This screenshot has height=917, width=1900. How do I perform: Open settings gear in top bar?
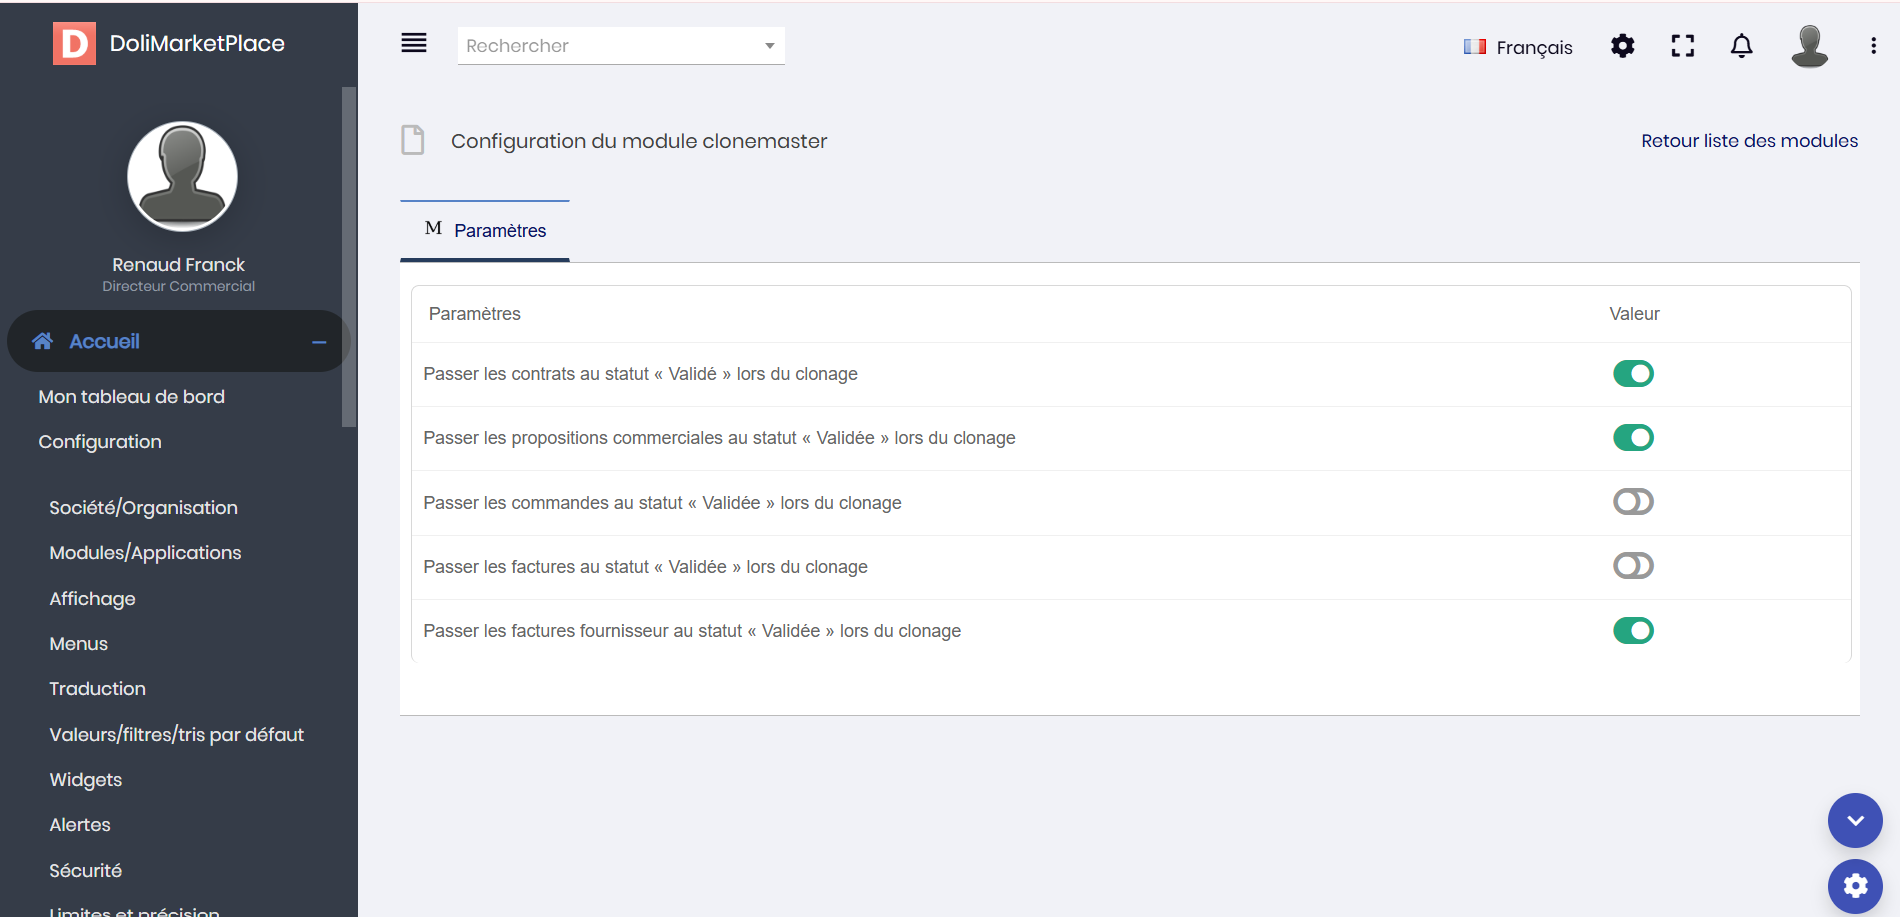pos(1622,46)
